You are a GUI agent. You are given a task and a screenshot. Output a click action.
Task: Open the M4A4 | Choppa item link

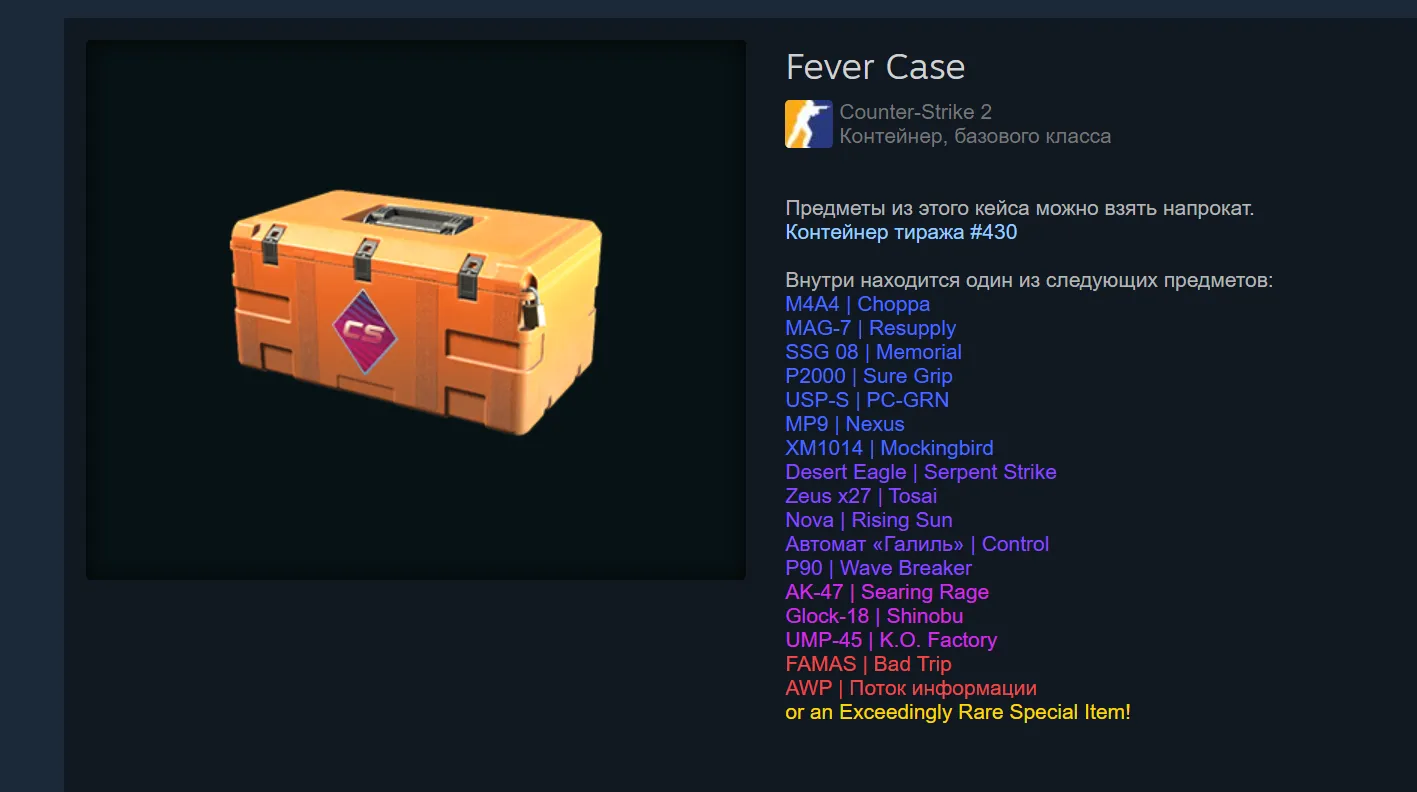pos(858,304)
